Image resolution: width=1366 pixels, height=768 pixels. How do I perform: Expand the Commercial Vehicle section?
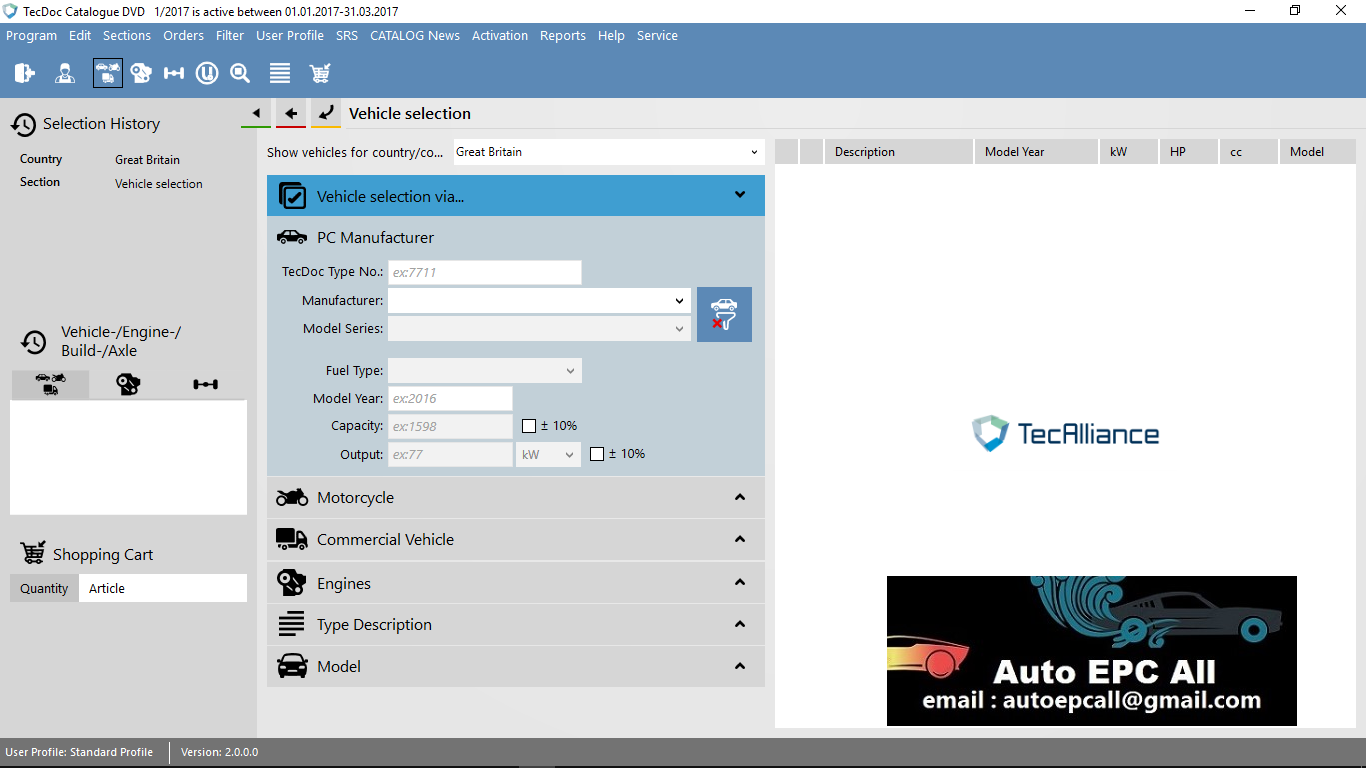pos(740,539)
